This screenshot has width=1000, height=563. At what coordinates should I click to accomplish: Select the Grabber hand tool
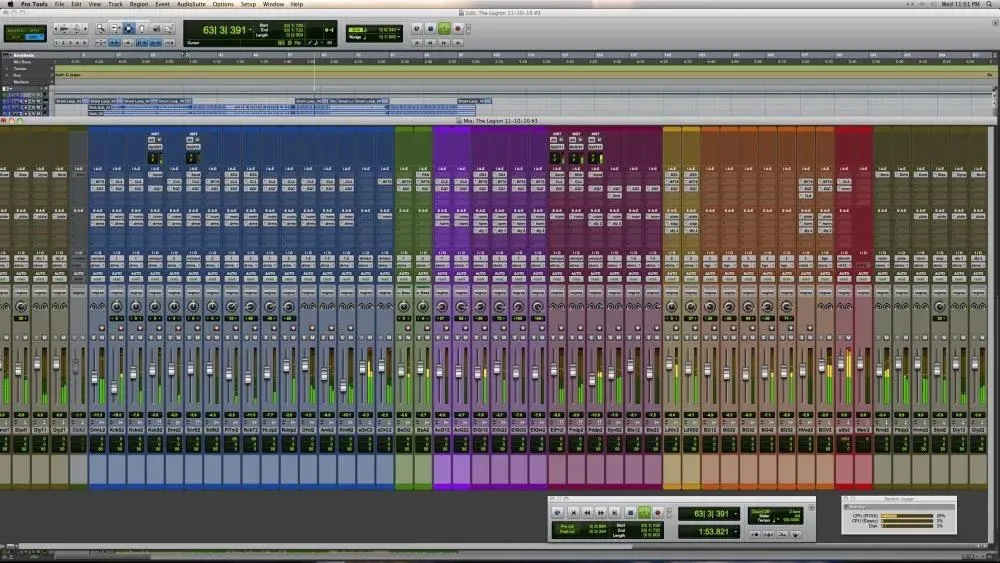coord(141,29)
